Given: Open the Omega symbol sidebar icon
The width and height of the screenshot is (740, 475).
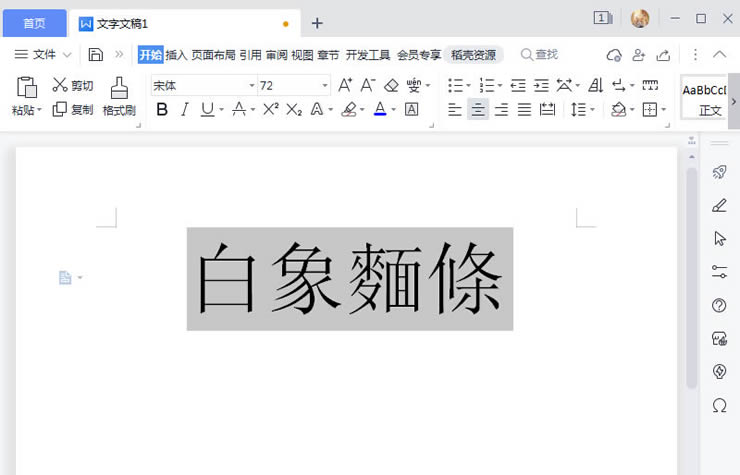Looking at the screenshot, I should click(719, 405).
